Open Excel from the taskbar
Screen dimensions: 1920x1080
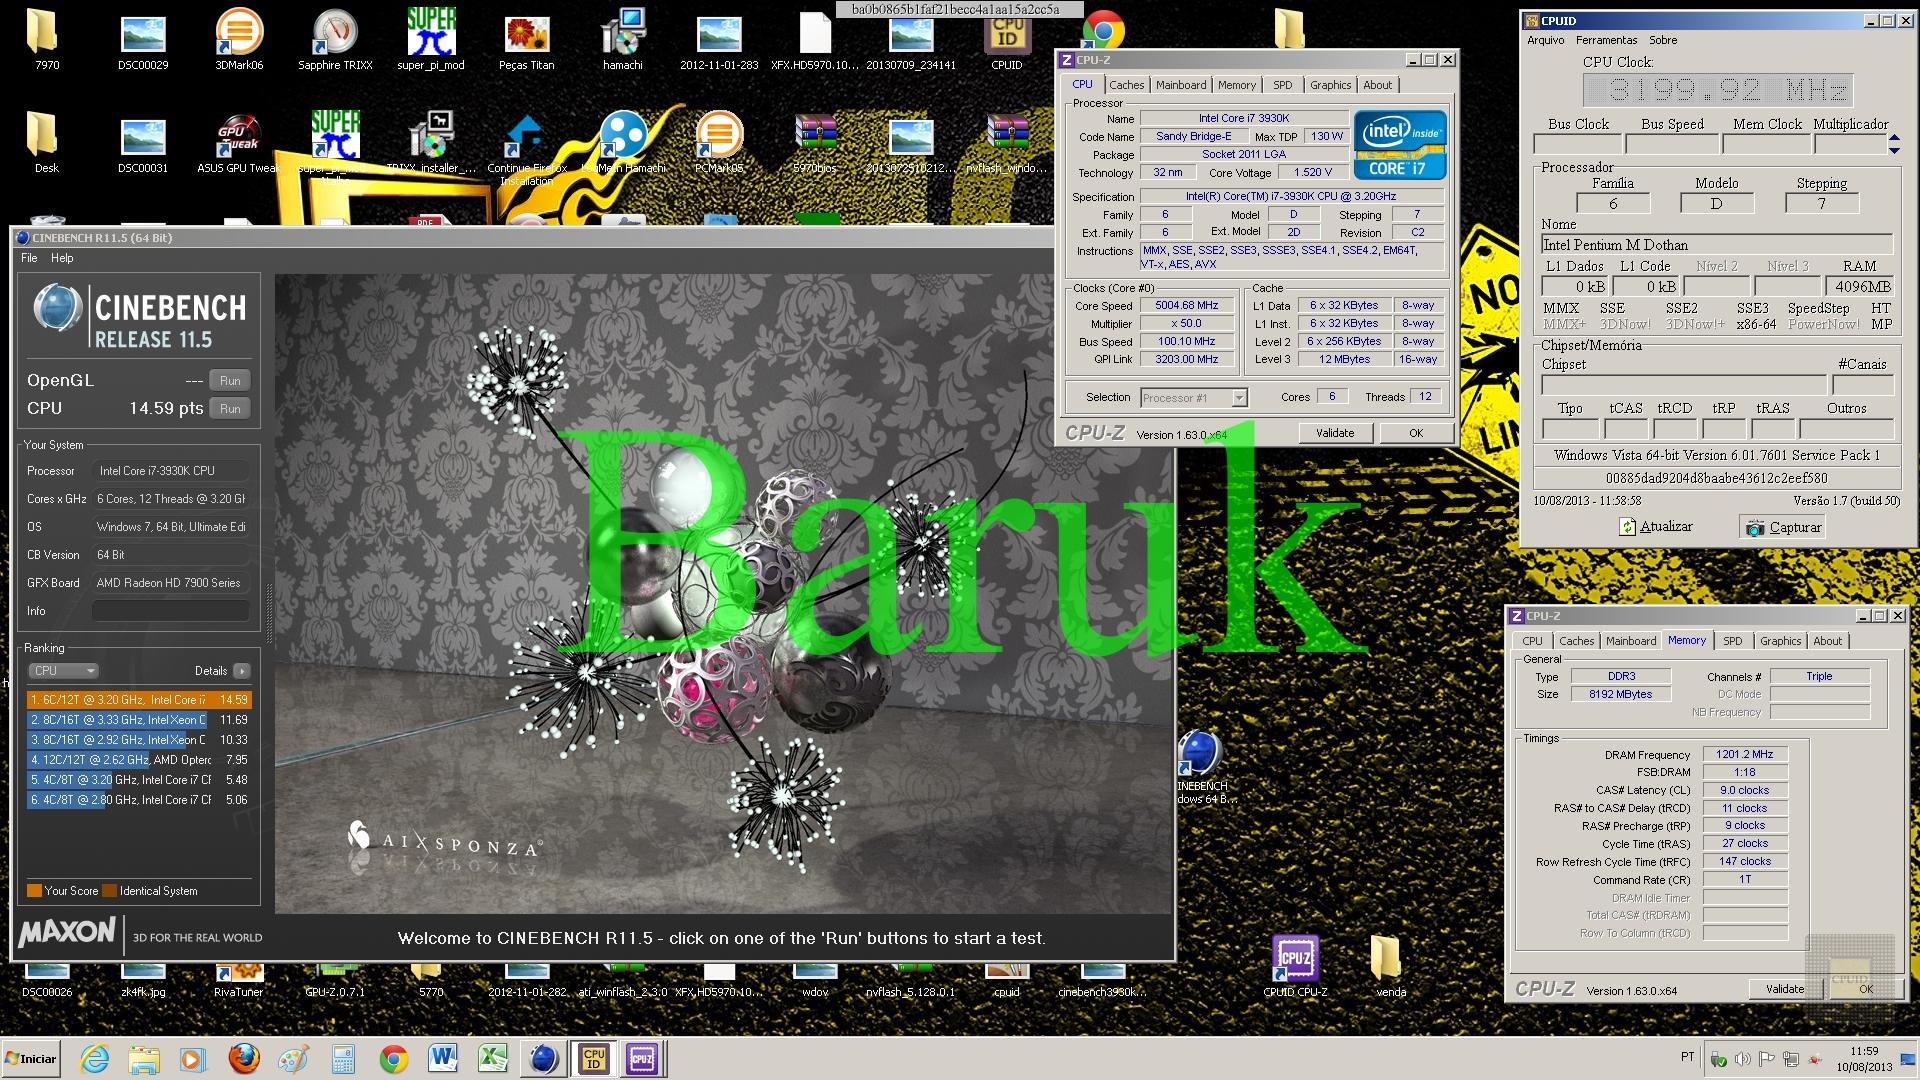point(493,1058)
